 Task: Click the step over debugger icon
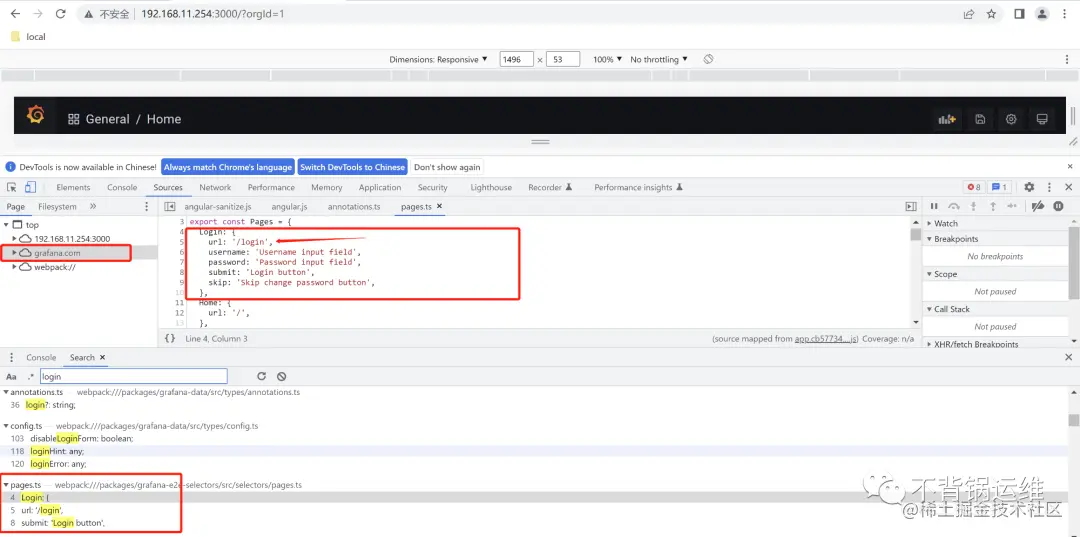(953, 206)
